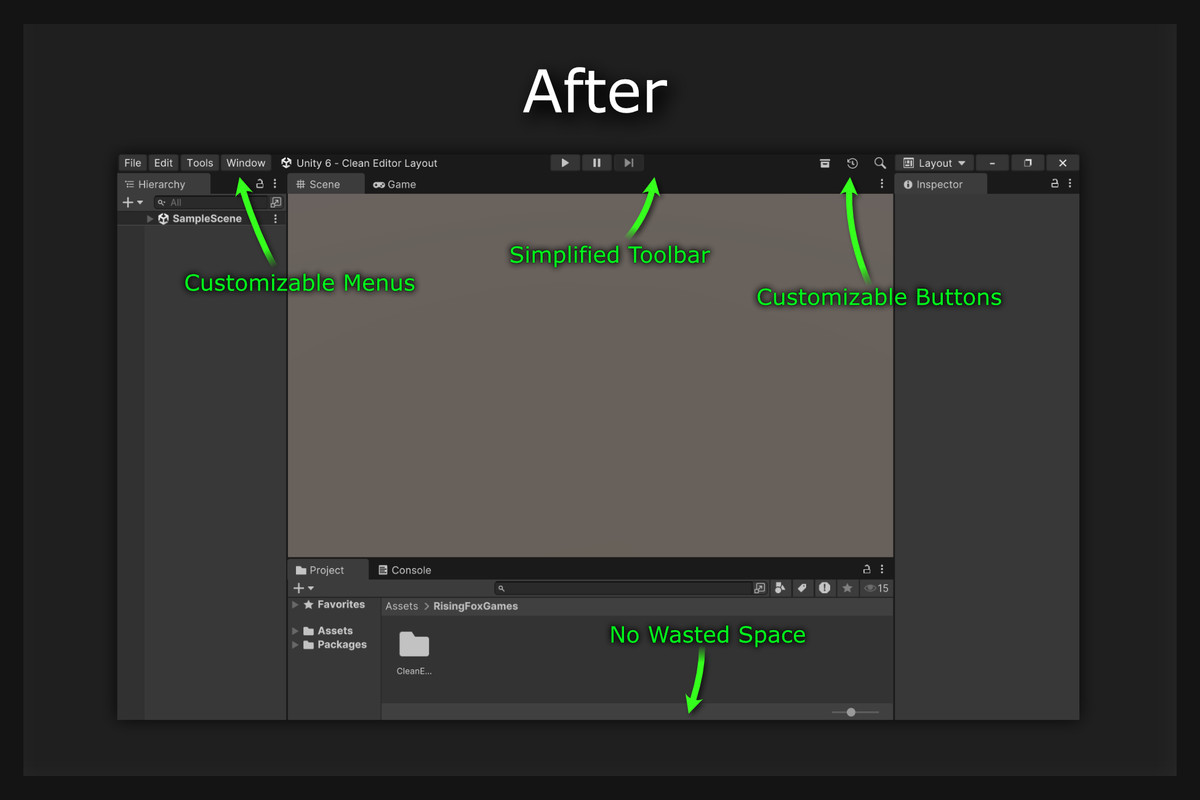Lock the Inspector panel with its padlock icon
Viewport: 1200px width, 800px height.
[1053, 183]
